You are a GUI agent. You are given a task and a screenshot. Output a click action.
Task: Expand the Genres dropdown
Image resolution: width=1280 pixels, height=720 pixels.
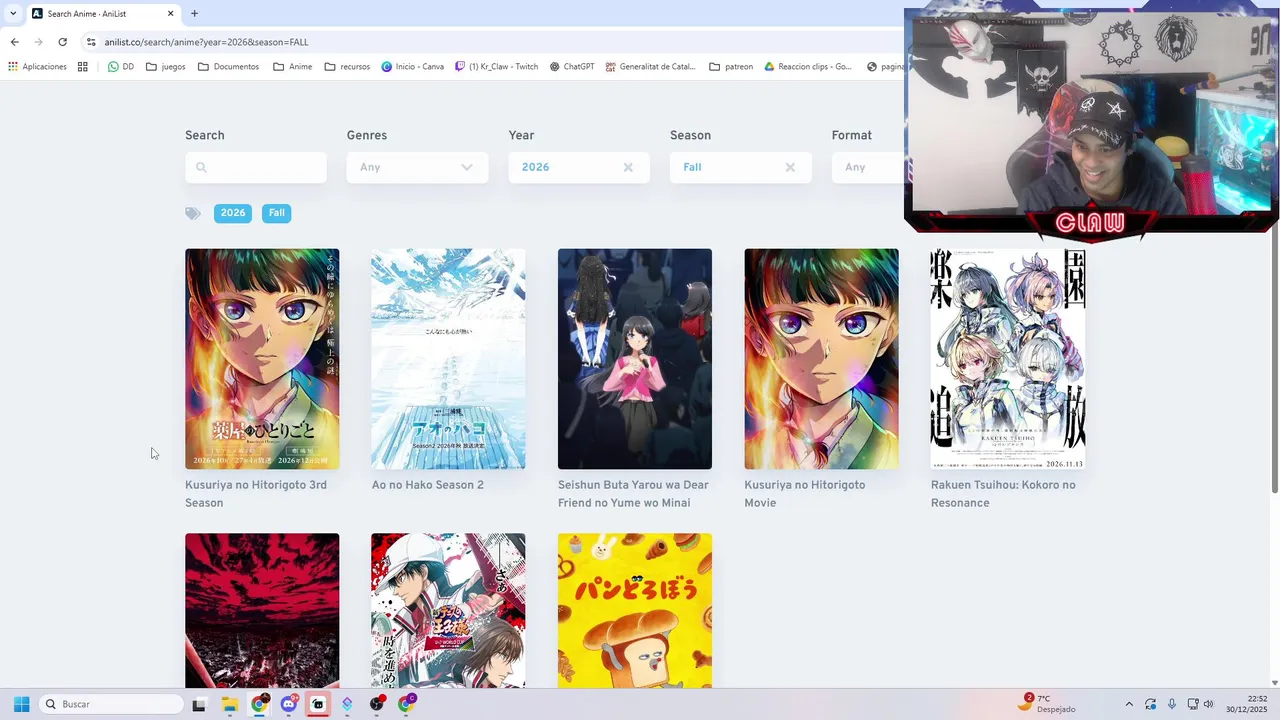[417, 167]
